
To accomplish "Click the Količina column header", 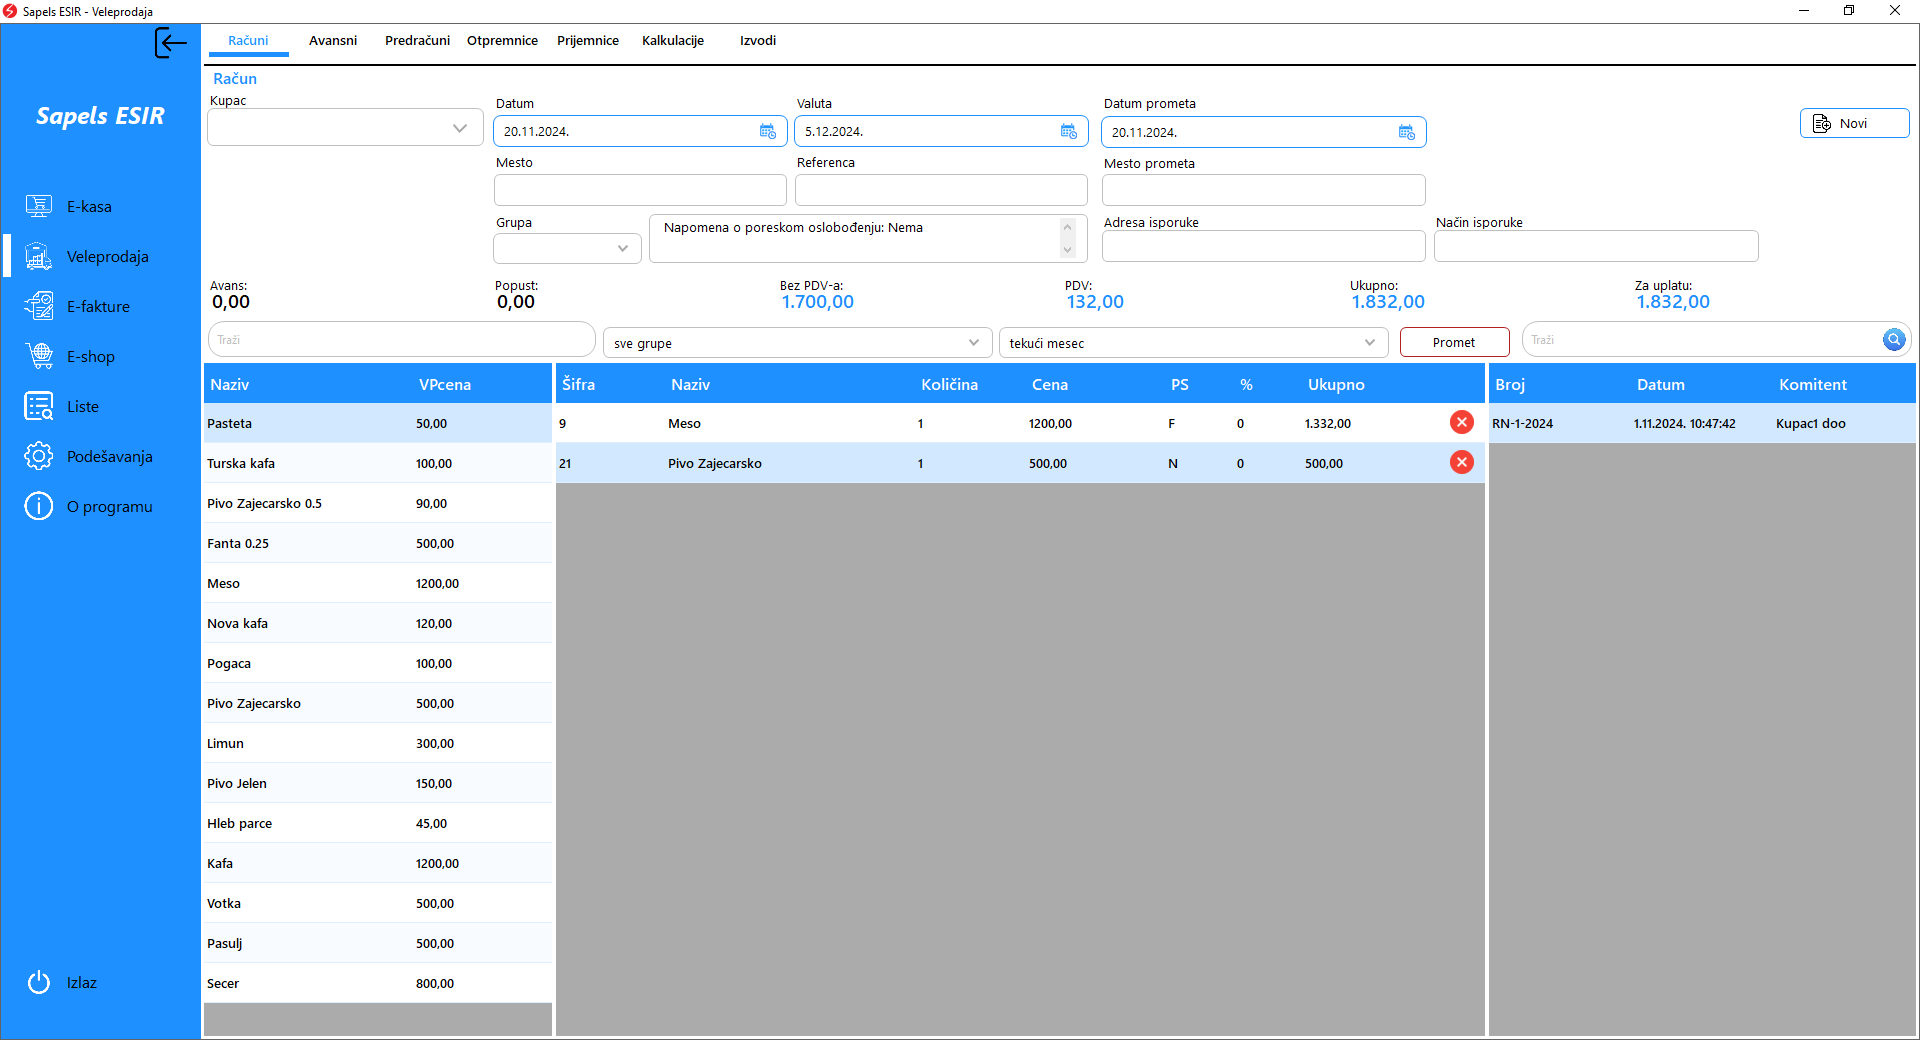I will (949, 384).
